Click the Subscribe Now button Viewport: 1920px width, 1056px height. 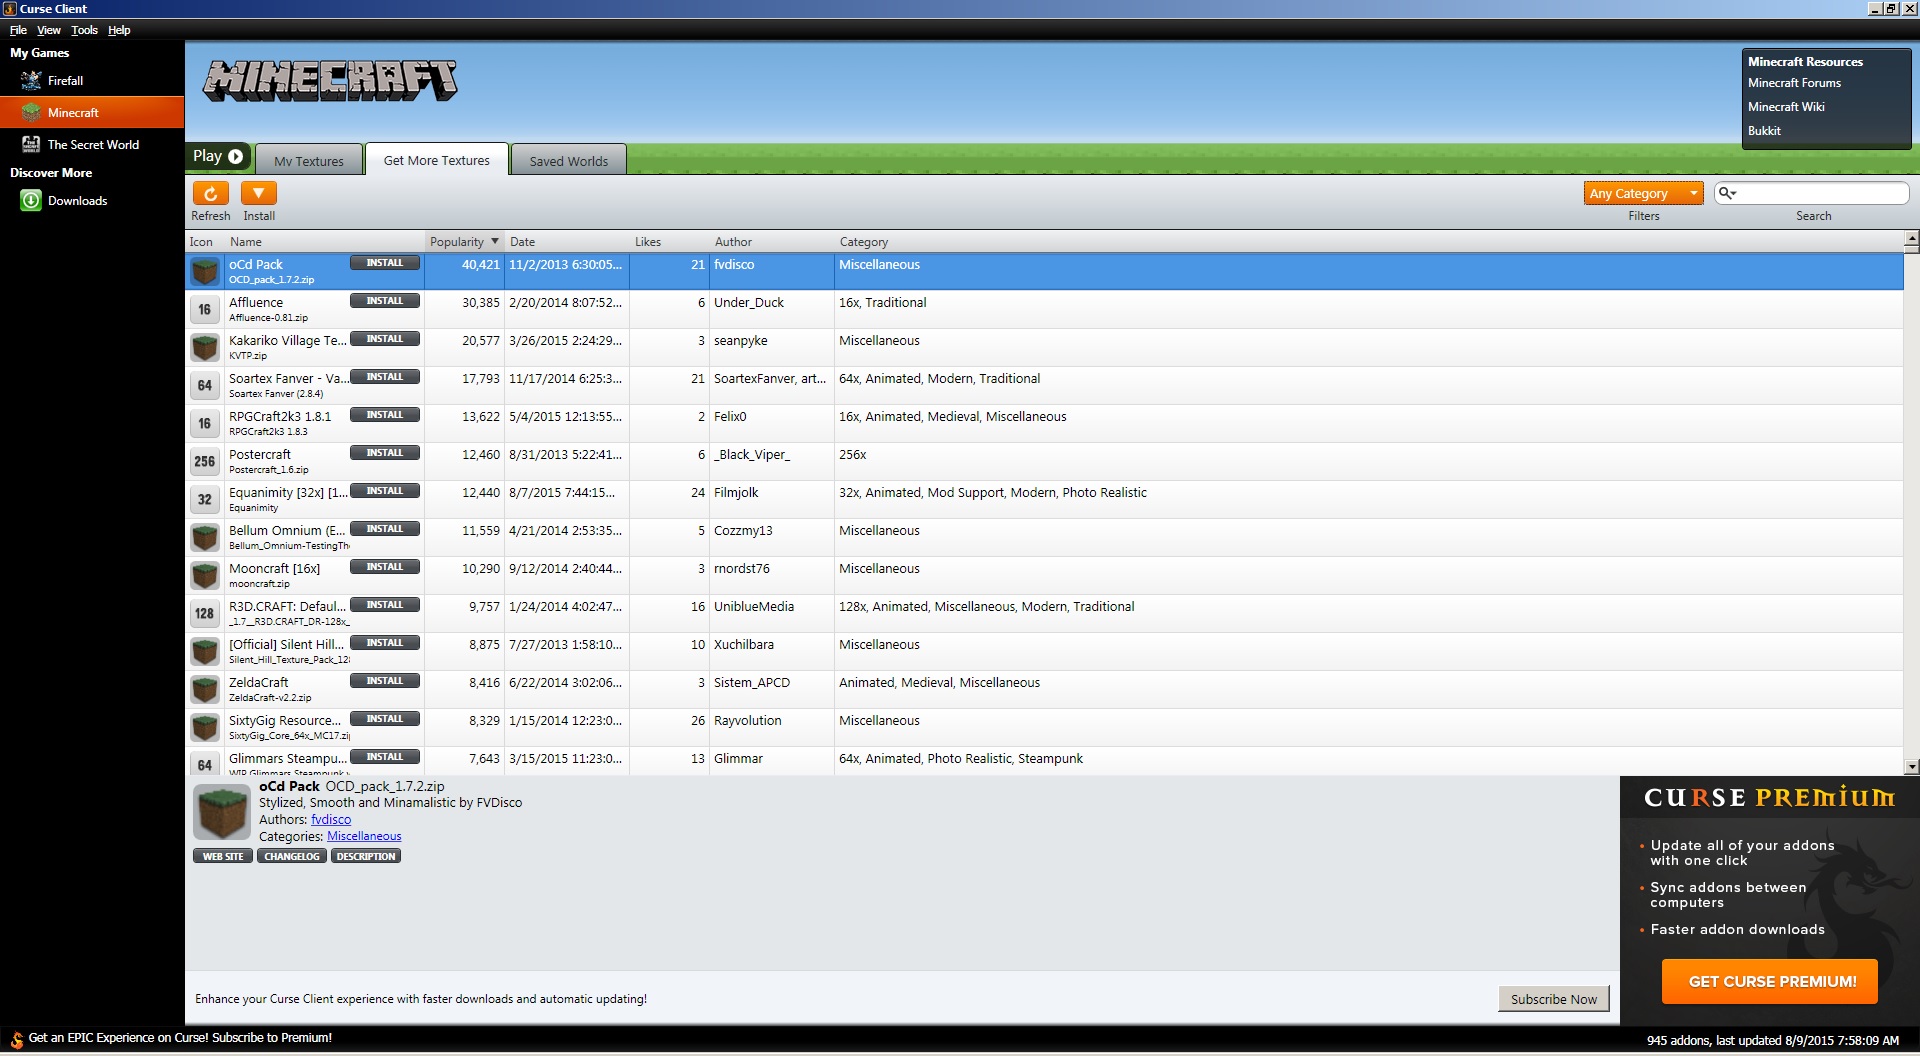(1553, 999)
